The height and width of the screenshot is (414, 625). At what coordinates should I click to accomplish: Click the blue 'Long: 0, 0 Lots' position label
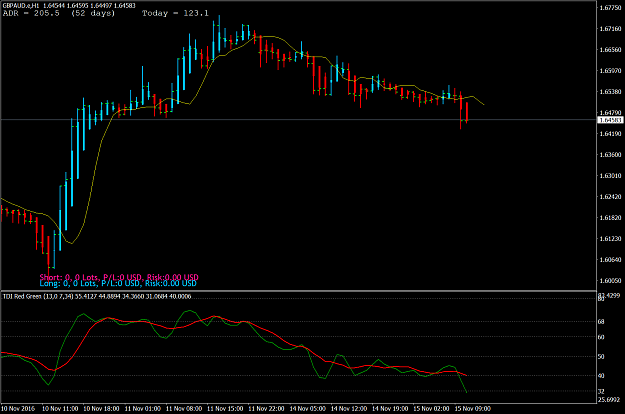click(x=118, y=283)
